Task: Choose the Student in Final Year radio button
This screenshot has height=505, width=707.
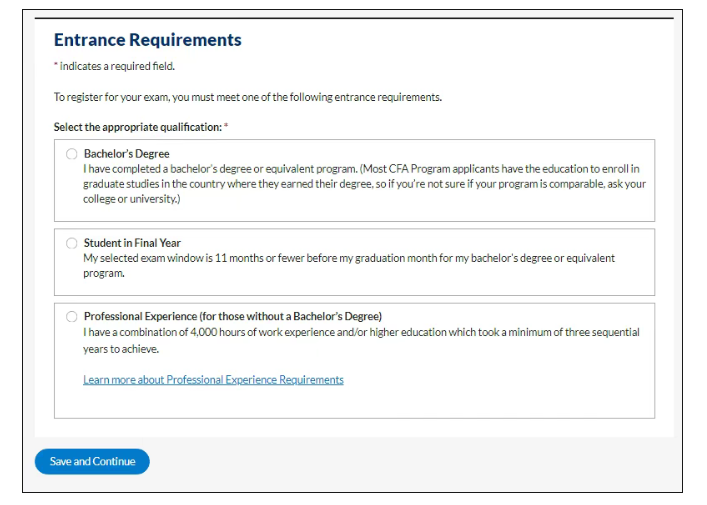Action: point(71,243)
